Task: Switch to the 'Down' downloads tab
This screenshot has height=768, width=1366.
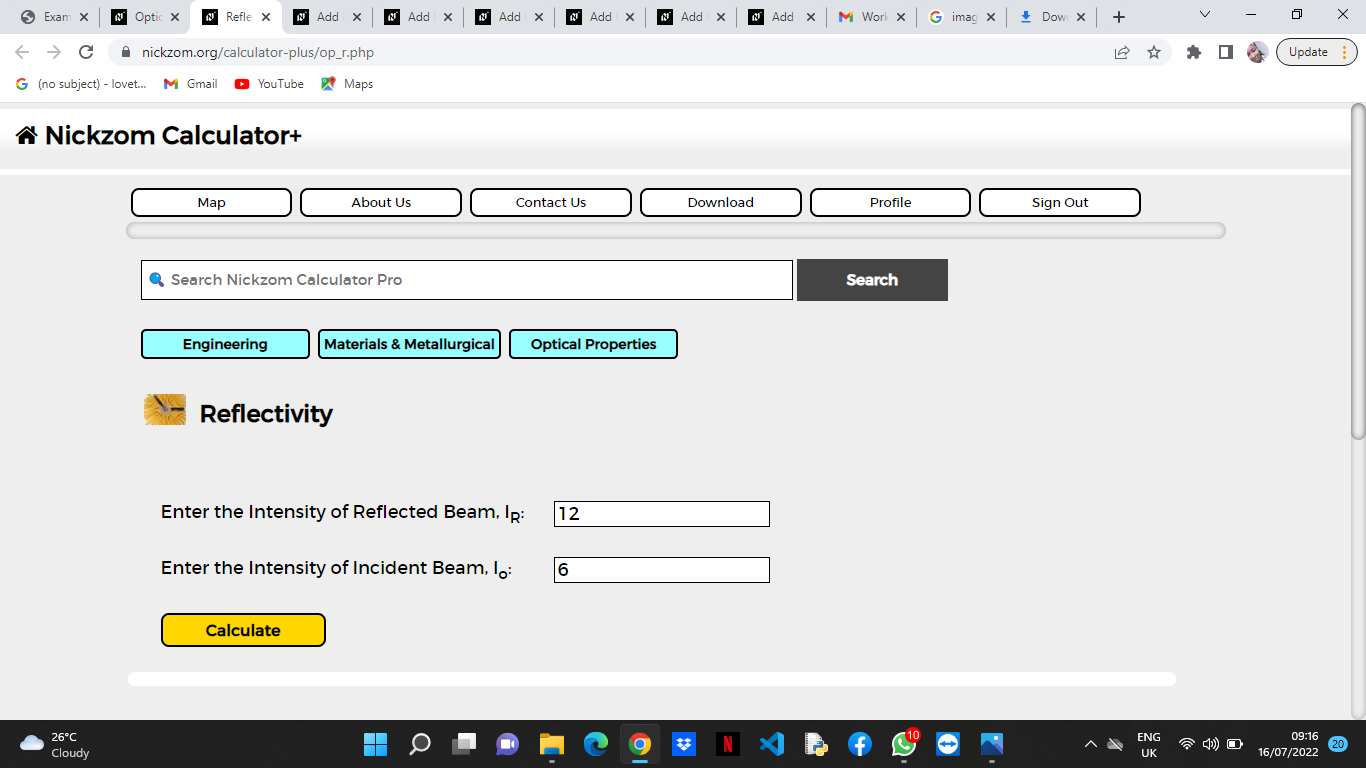Action: [x=1053, y=17]
